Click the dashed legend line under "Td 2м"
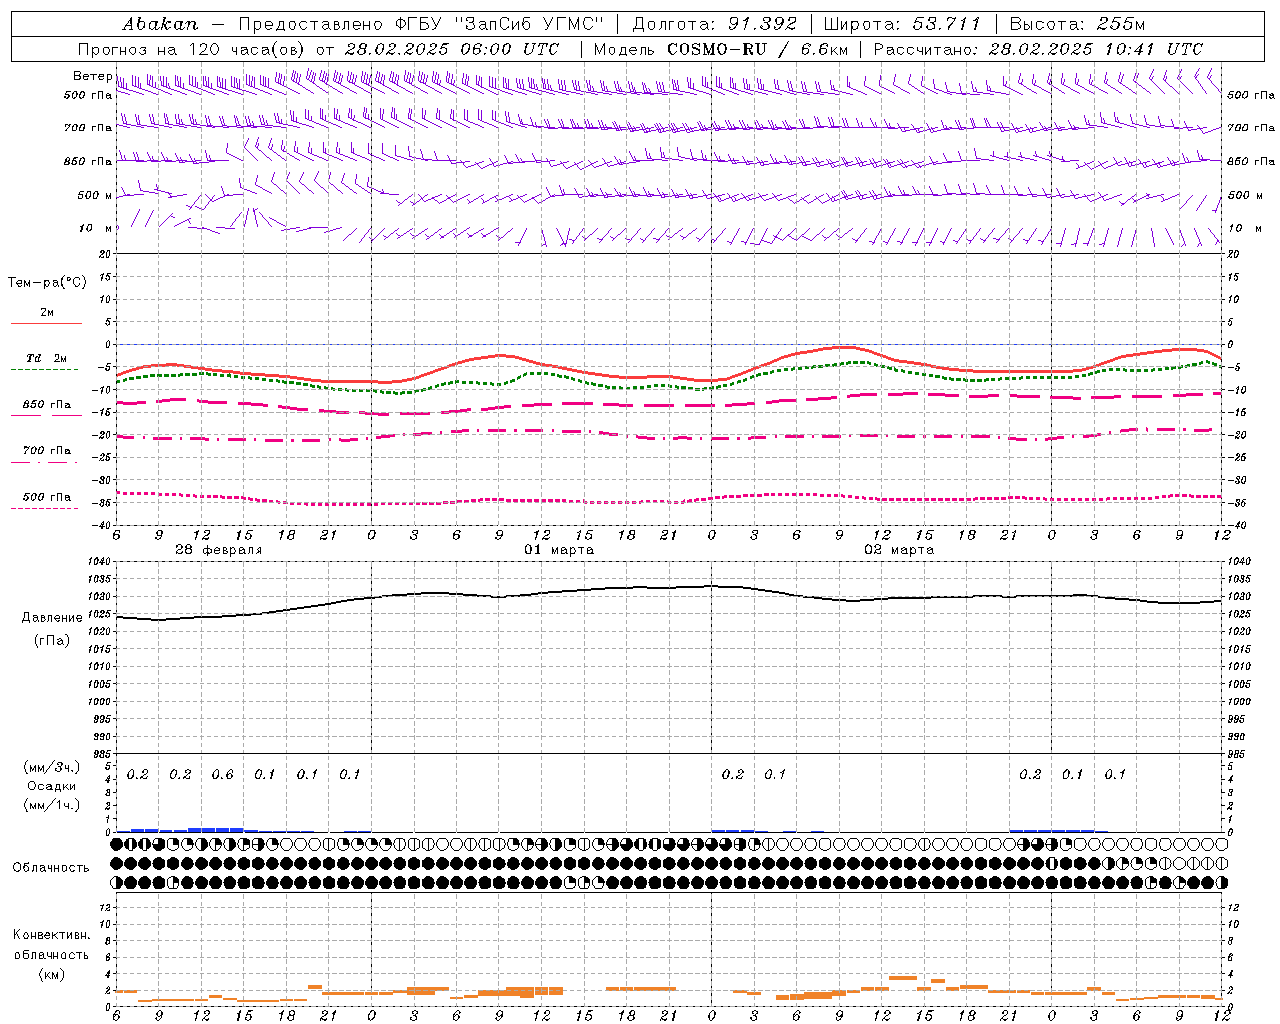 pos(45,370)
